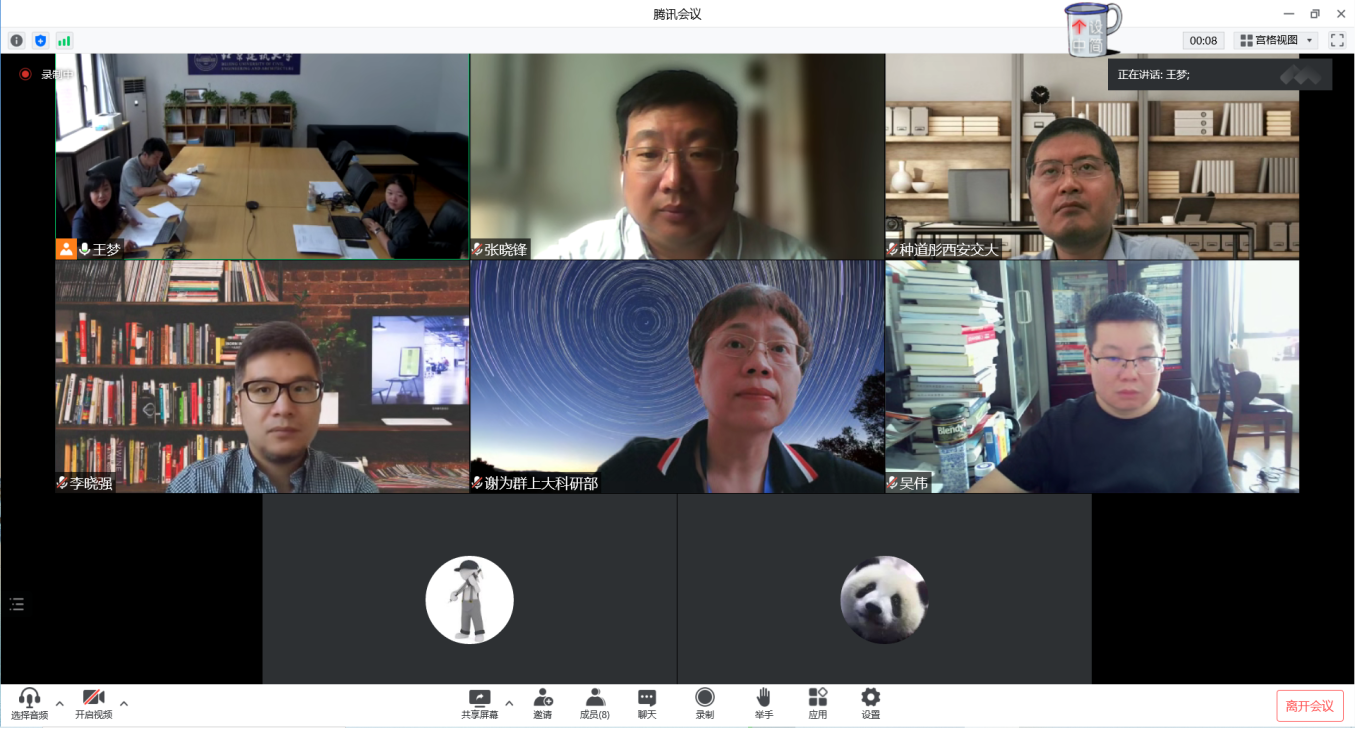The image size is (1355, 729).
Task: Open the 成员(8) members list
Action: pos(595,703)
